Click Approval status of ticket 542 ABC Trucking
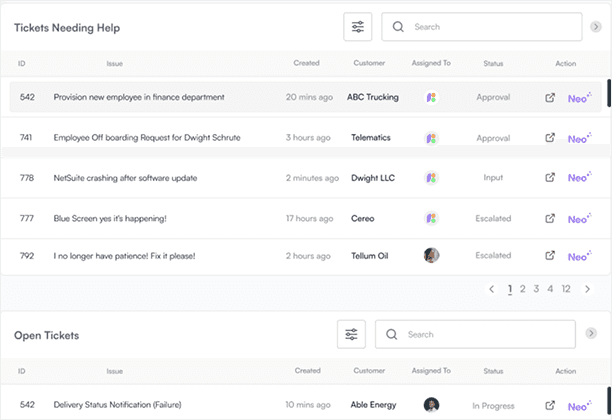The image size is (612, 420). point(493,97)
